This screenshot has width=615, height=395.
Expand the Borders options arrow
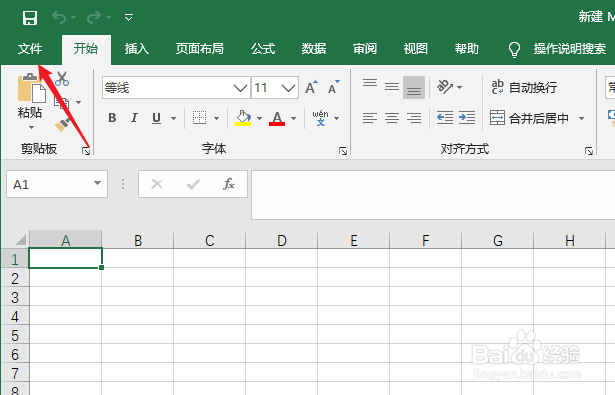click(x=217, y=118)
